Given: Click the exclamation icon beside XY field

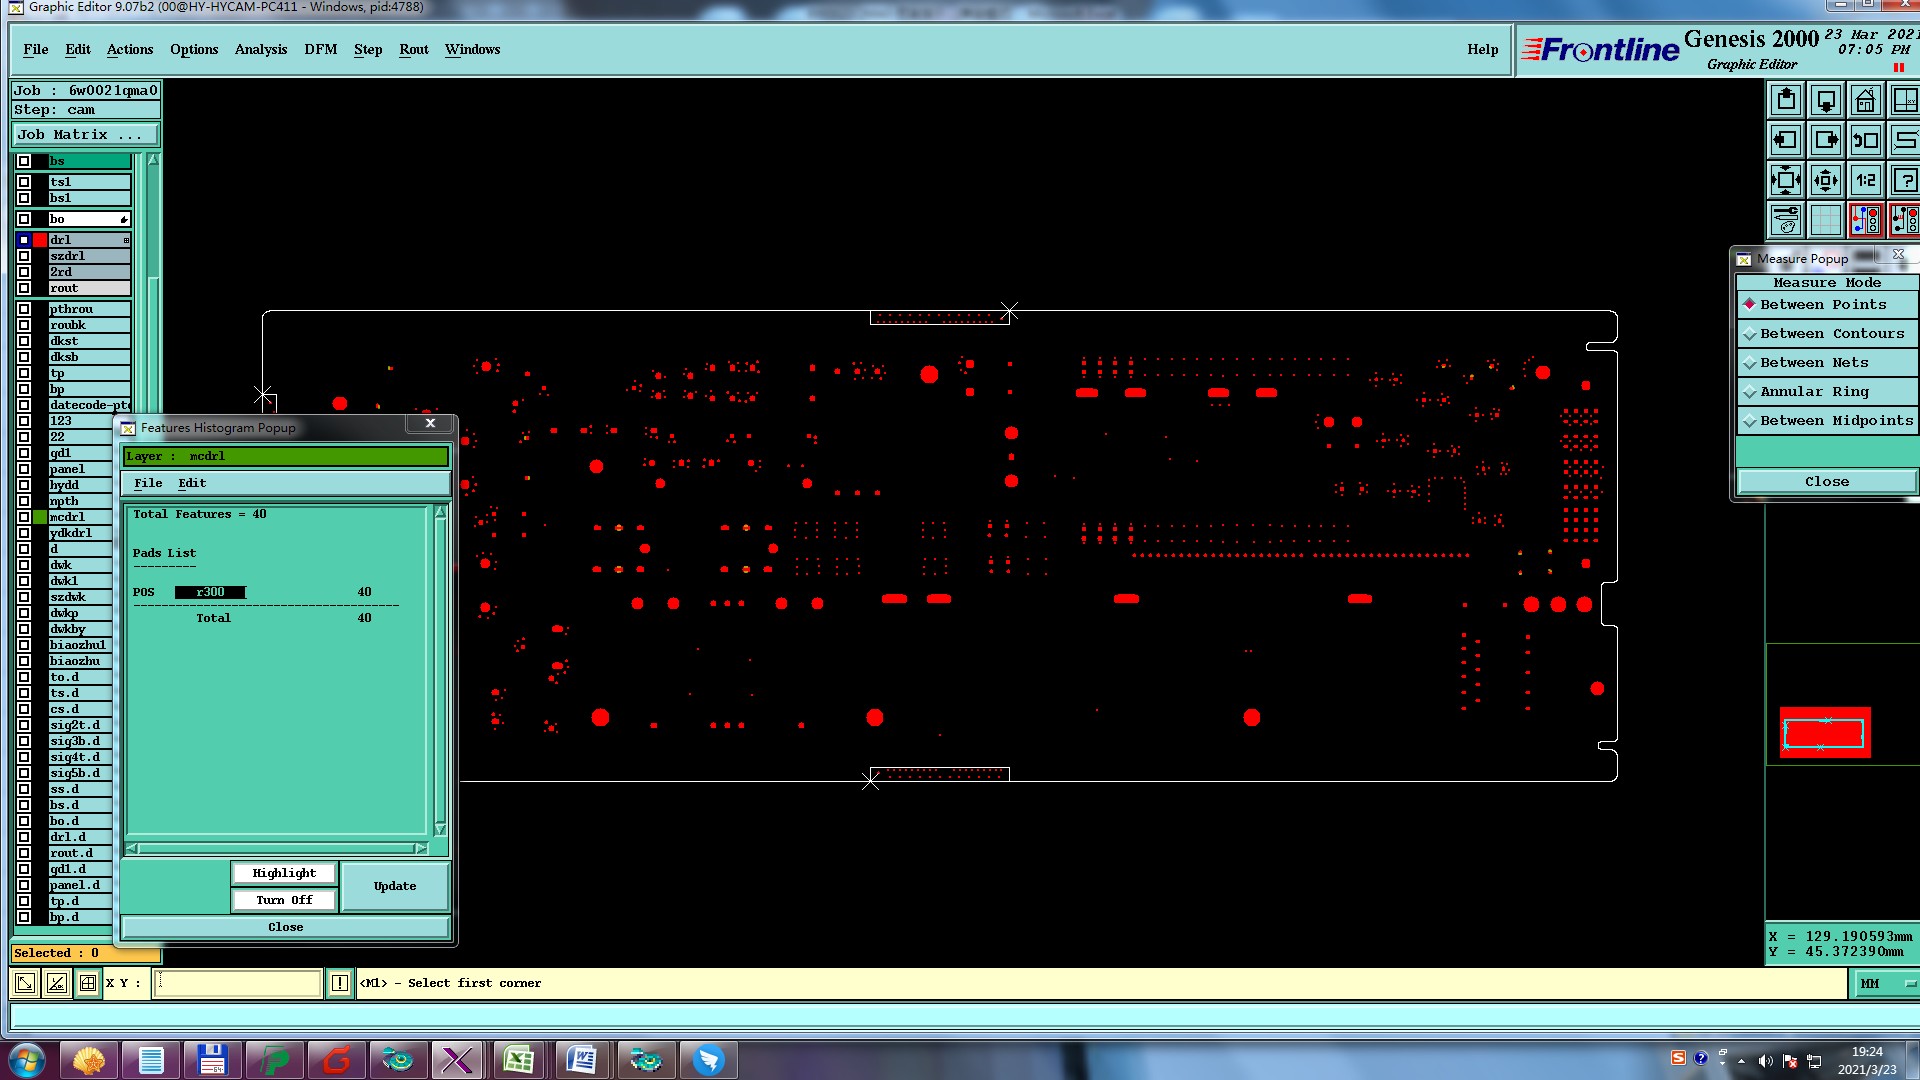Looking at the screenshot, I should pyautogui.click(x=340, y=984).
